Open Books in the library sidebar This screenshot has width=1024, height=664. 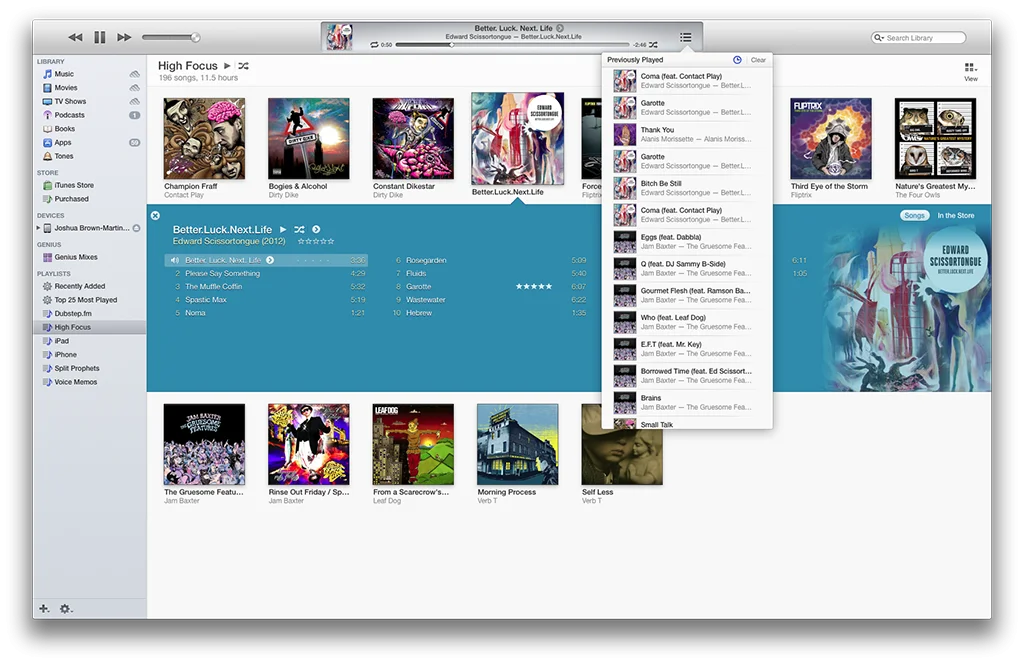(x=64, y=129)
